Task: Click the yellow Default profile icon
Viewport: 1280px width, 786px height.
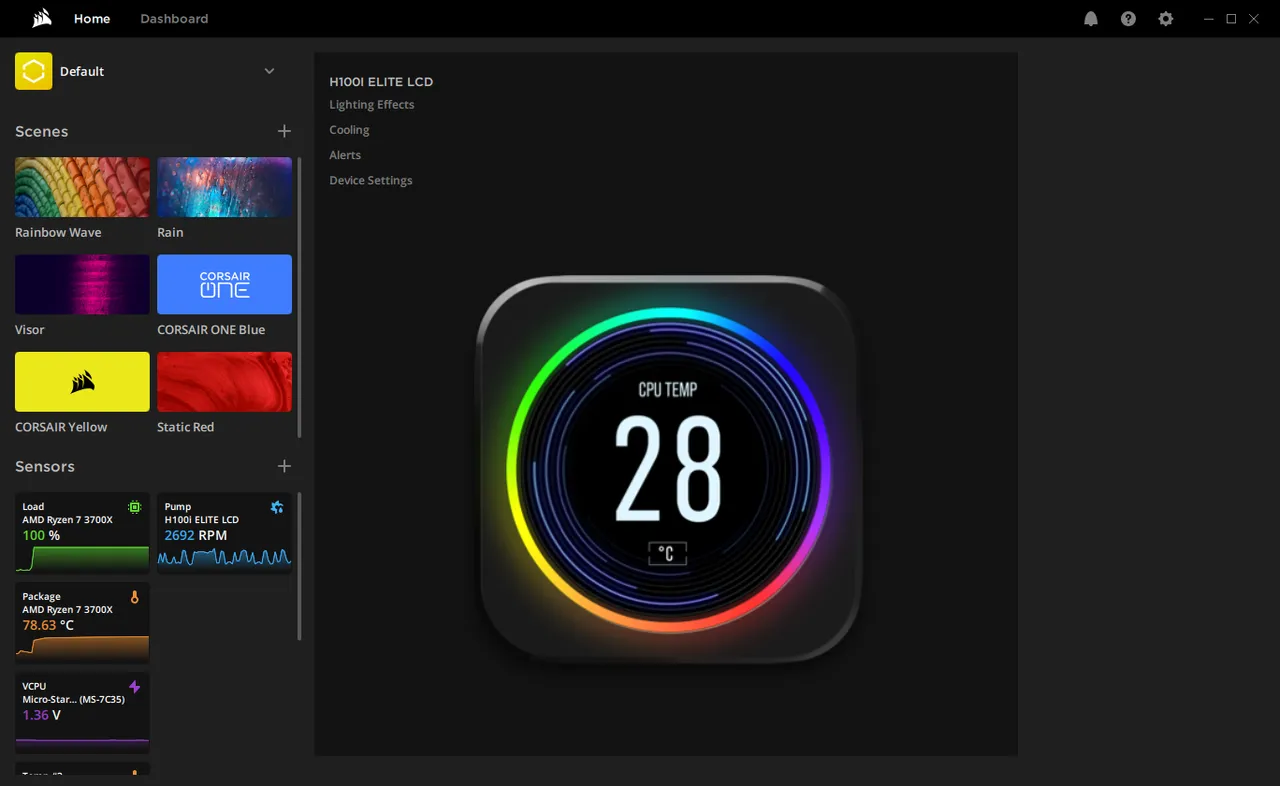Action: point(33,71)
